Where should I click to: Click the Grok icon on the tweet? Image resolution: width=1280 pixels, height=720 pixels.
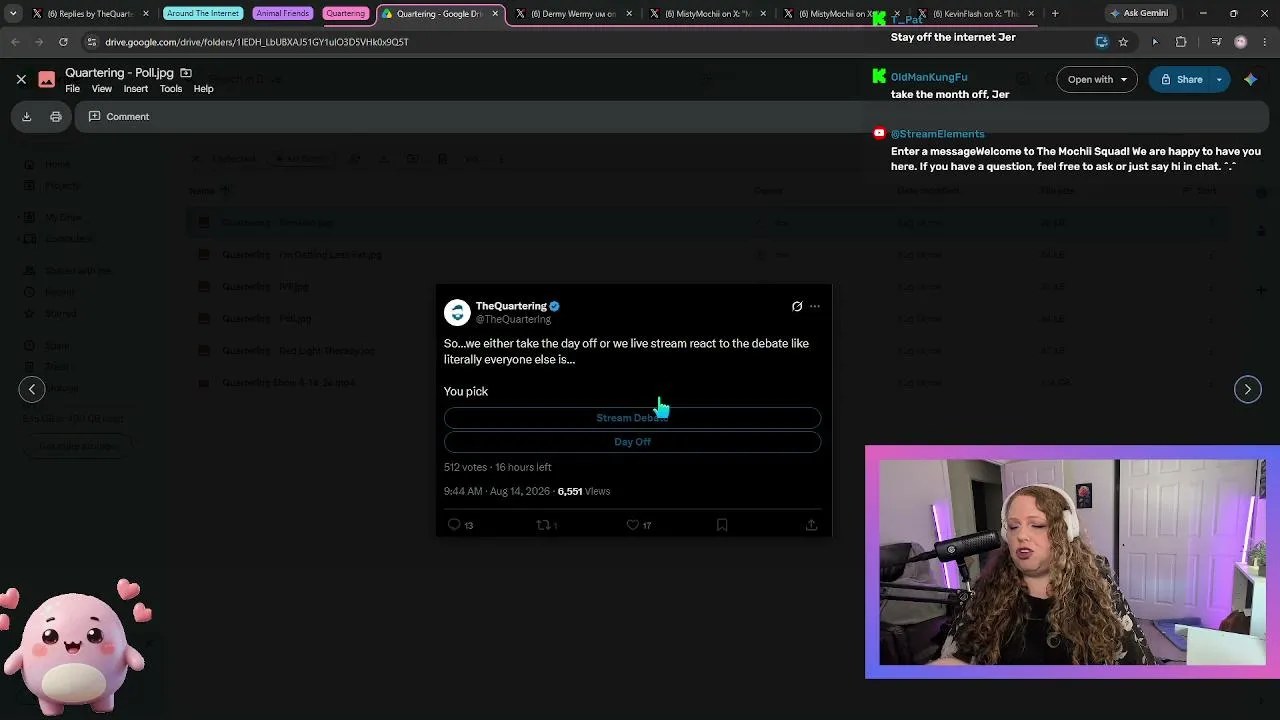point(797,306)
